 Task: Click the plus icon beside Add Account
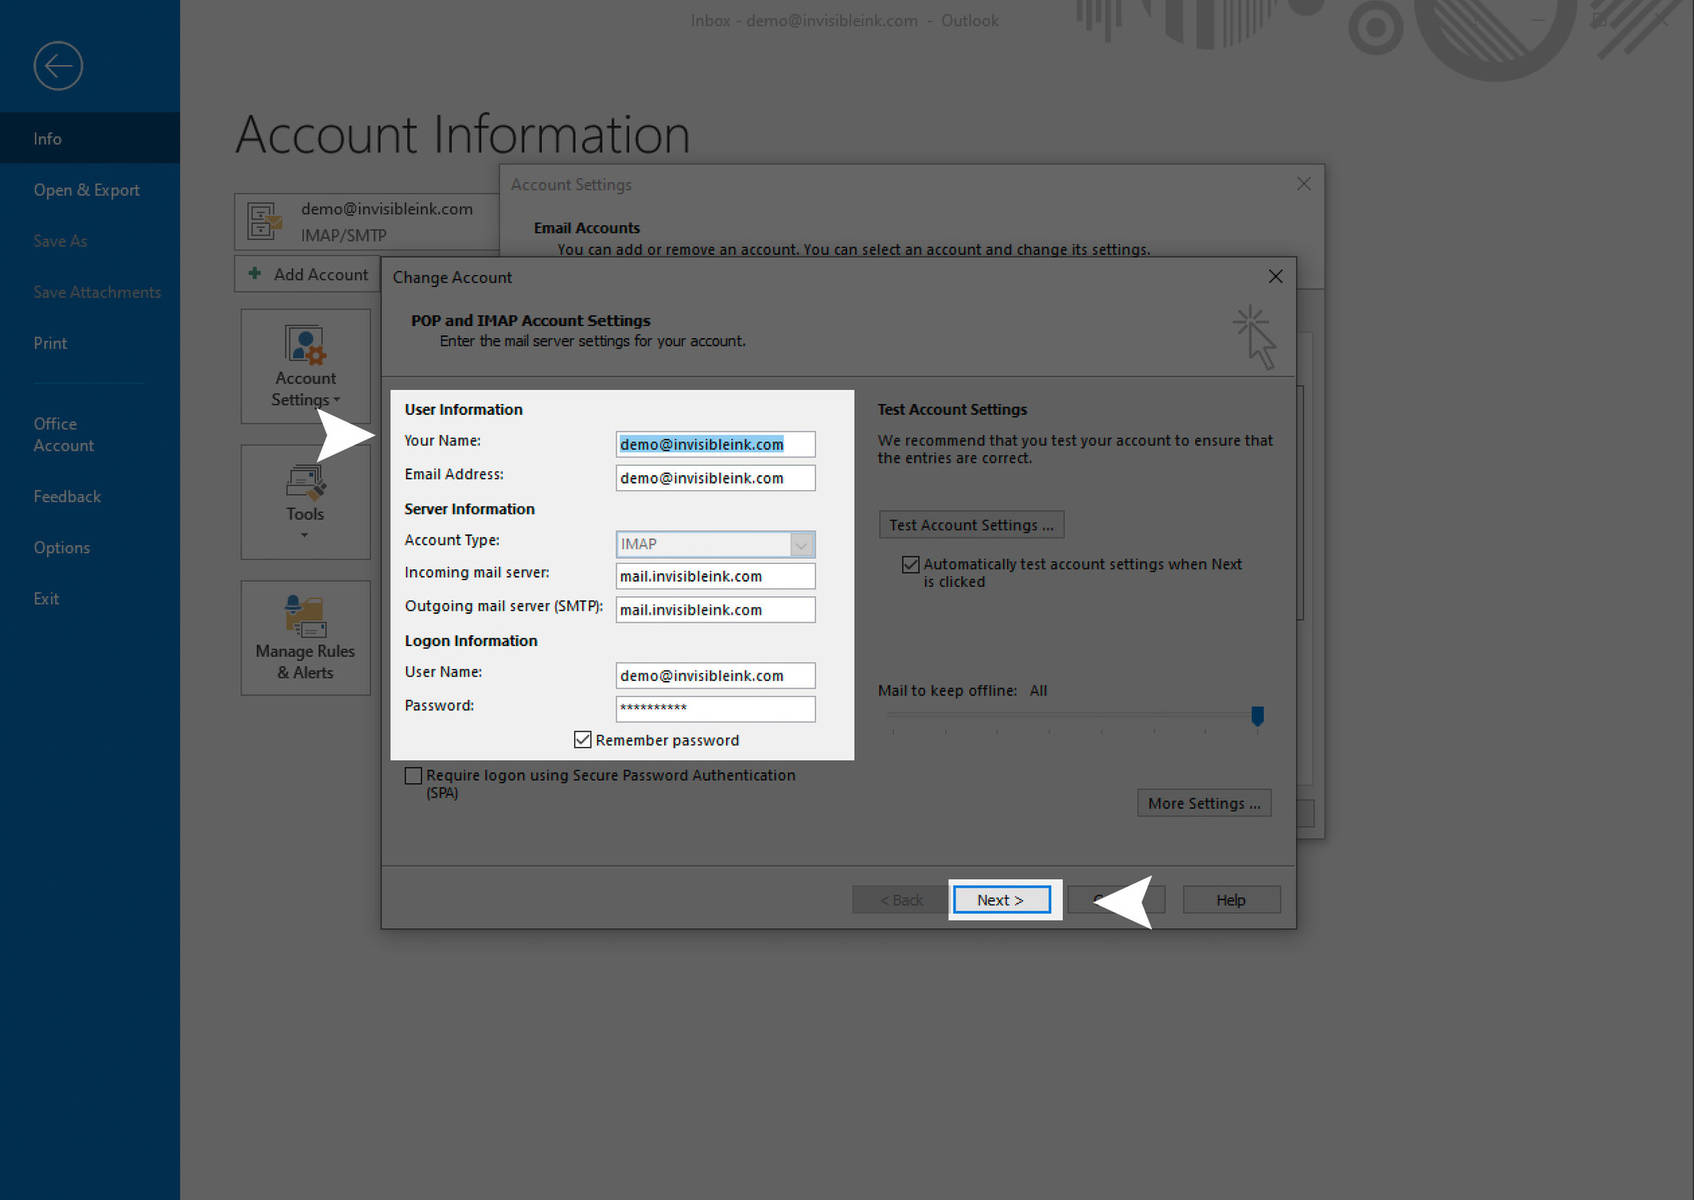(x=255, y=274)
